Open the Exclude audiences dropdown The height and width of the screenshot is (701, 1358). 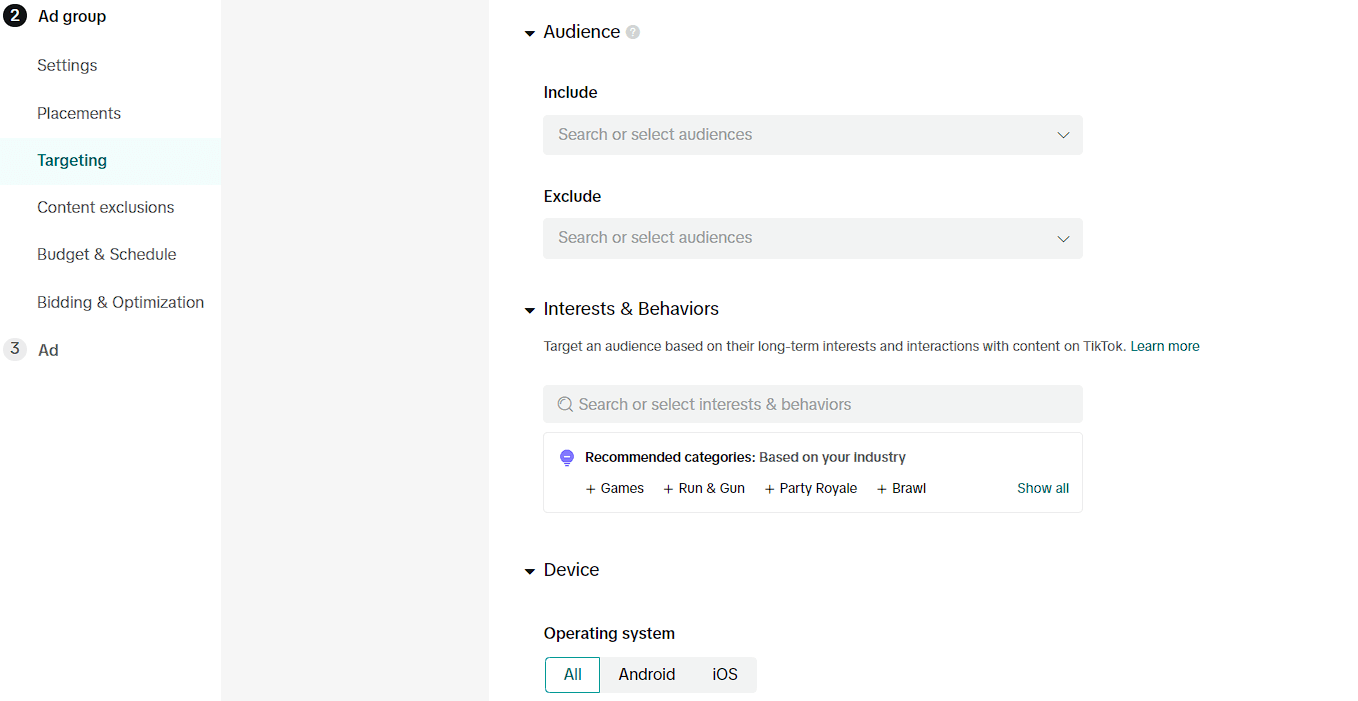point(812,238)
